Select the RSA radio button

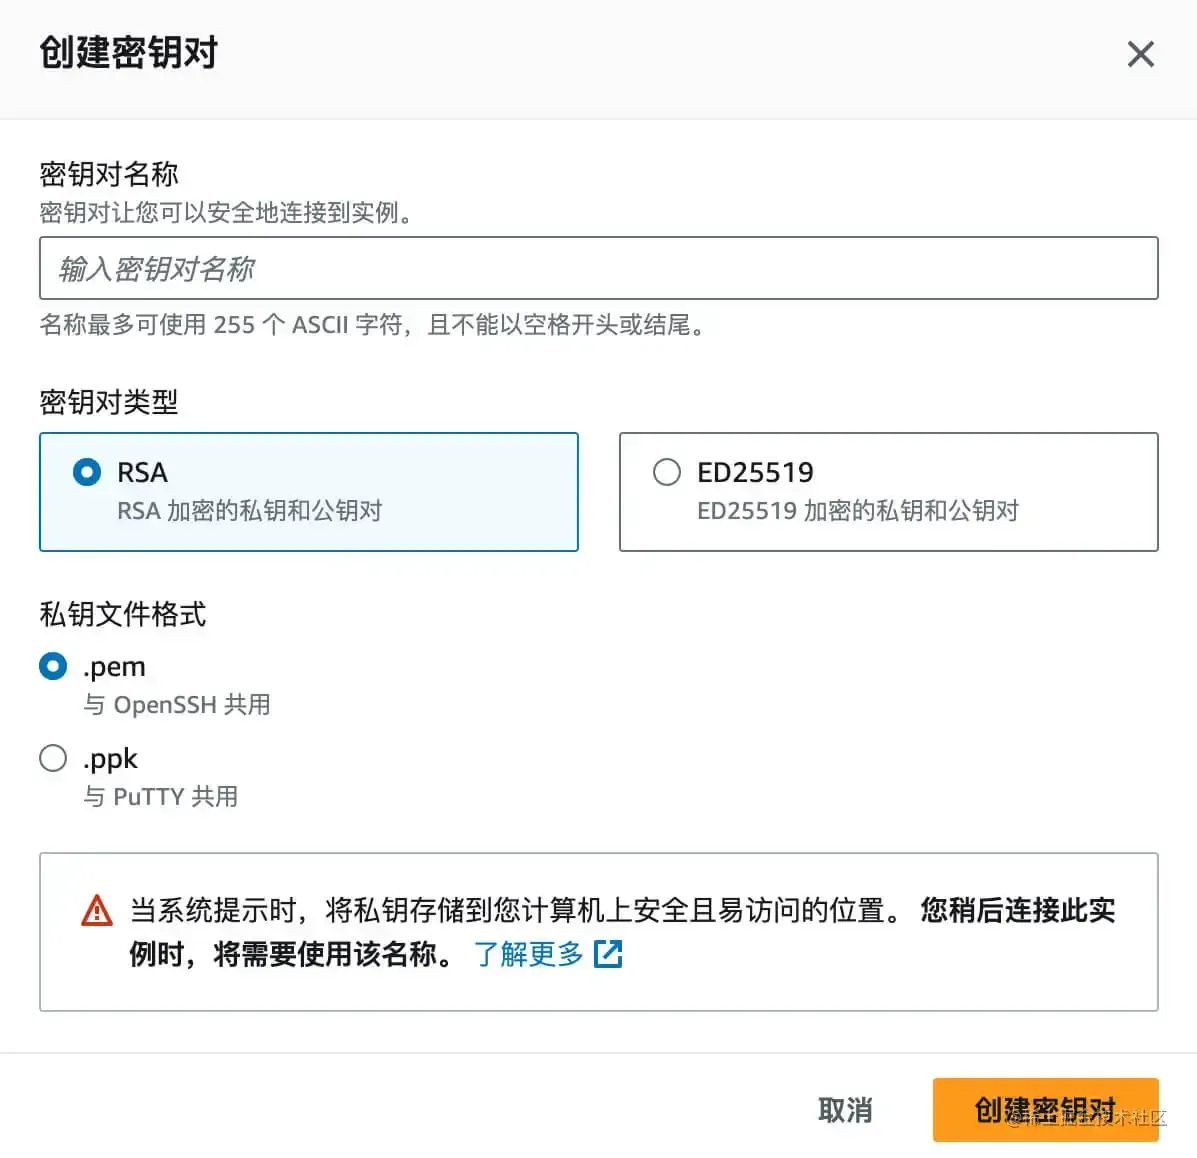click(87, 472)
